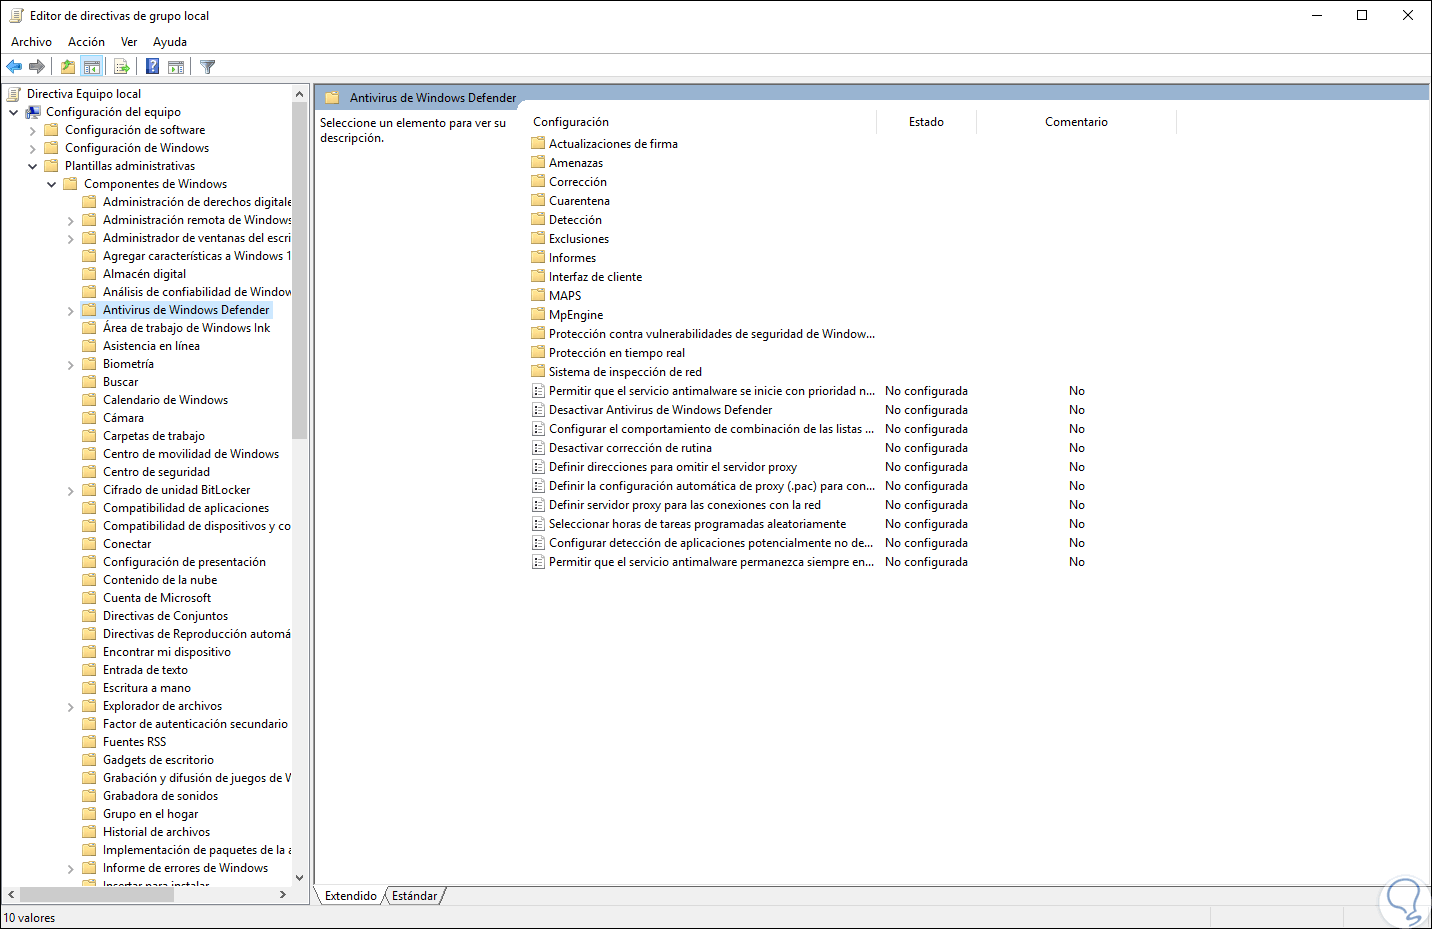Select the Detección folder in the list
The width and height of the screenshot is (1432, 929).
tap(575, 220)
